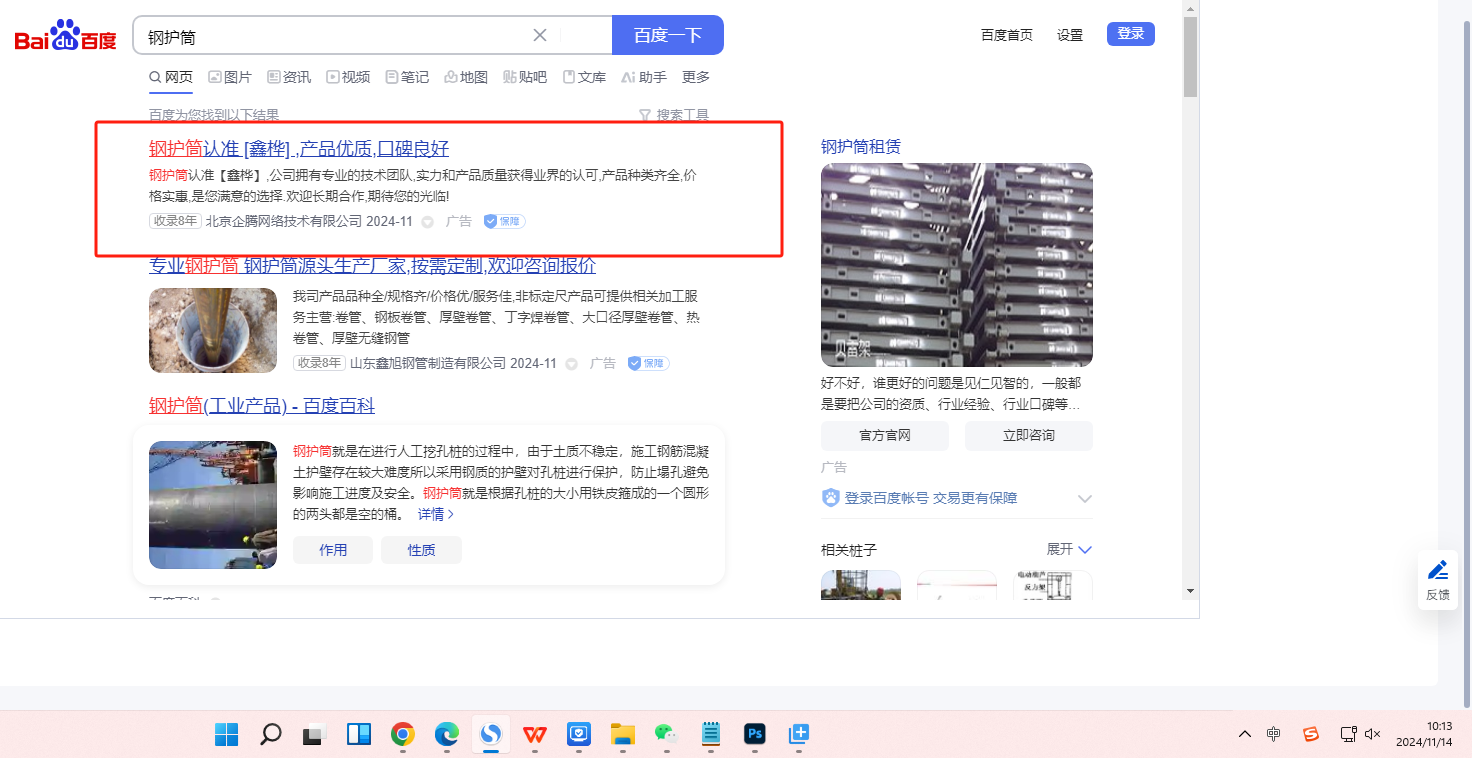Click the page's vertical scrollbar thumb
Screen dimensions: 1472x758
pyautogui.click(x=1190, y=58)
